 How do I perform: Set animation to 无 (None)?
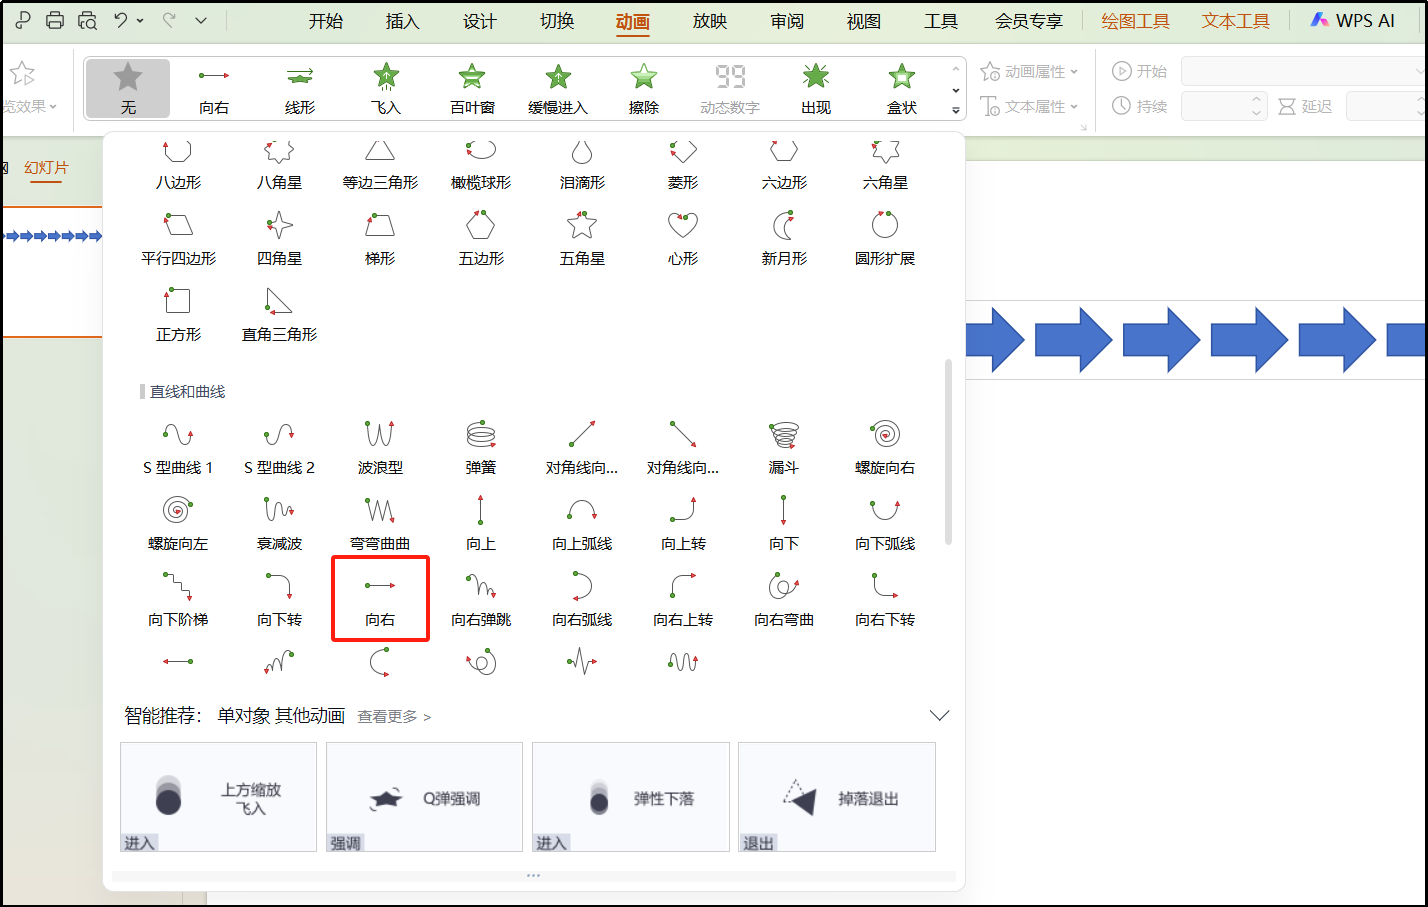[x=127, y=87]
